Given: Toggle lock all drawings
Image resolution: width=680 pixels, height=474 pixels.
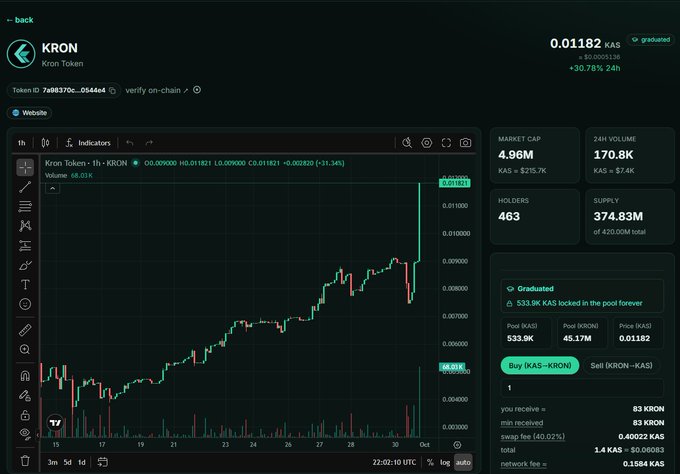Looking at the screenshot, I should (25, 415).
